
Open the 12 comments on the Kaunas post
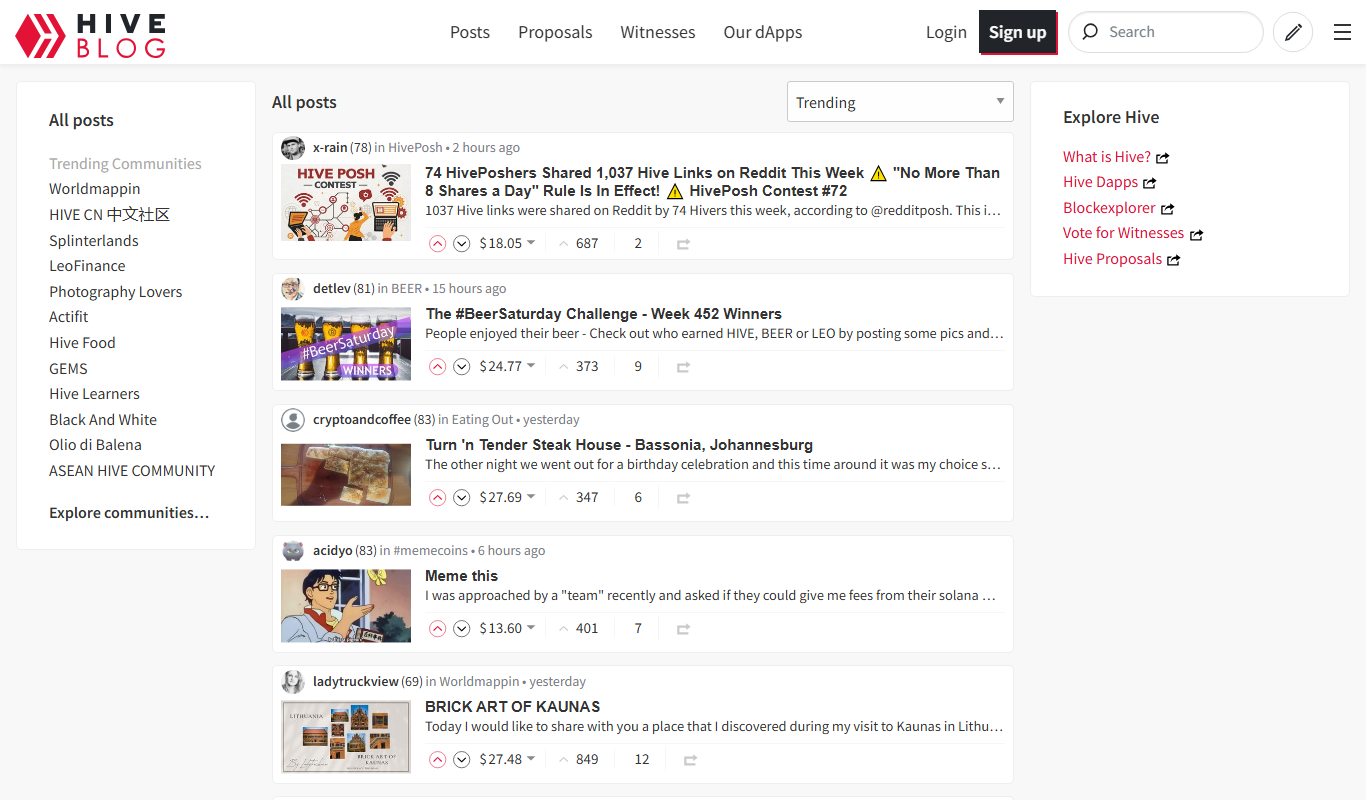[x=642, y=760]
